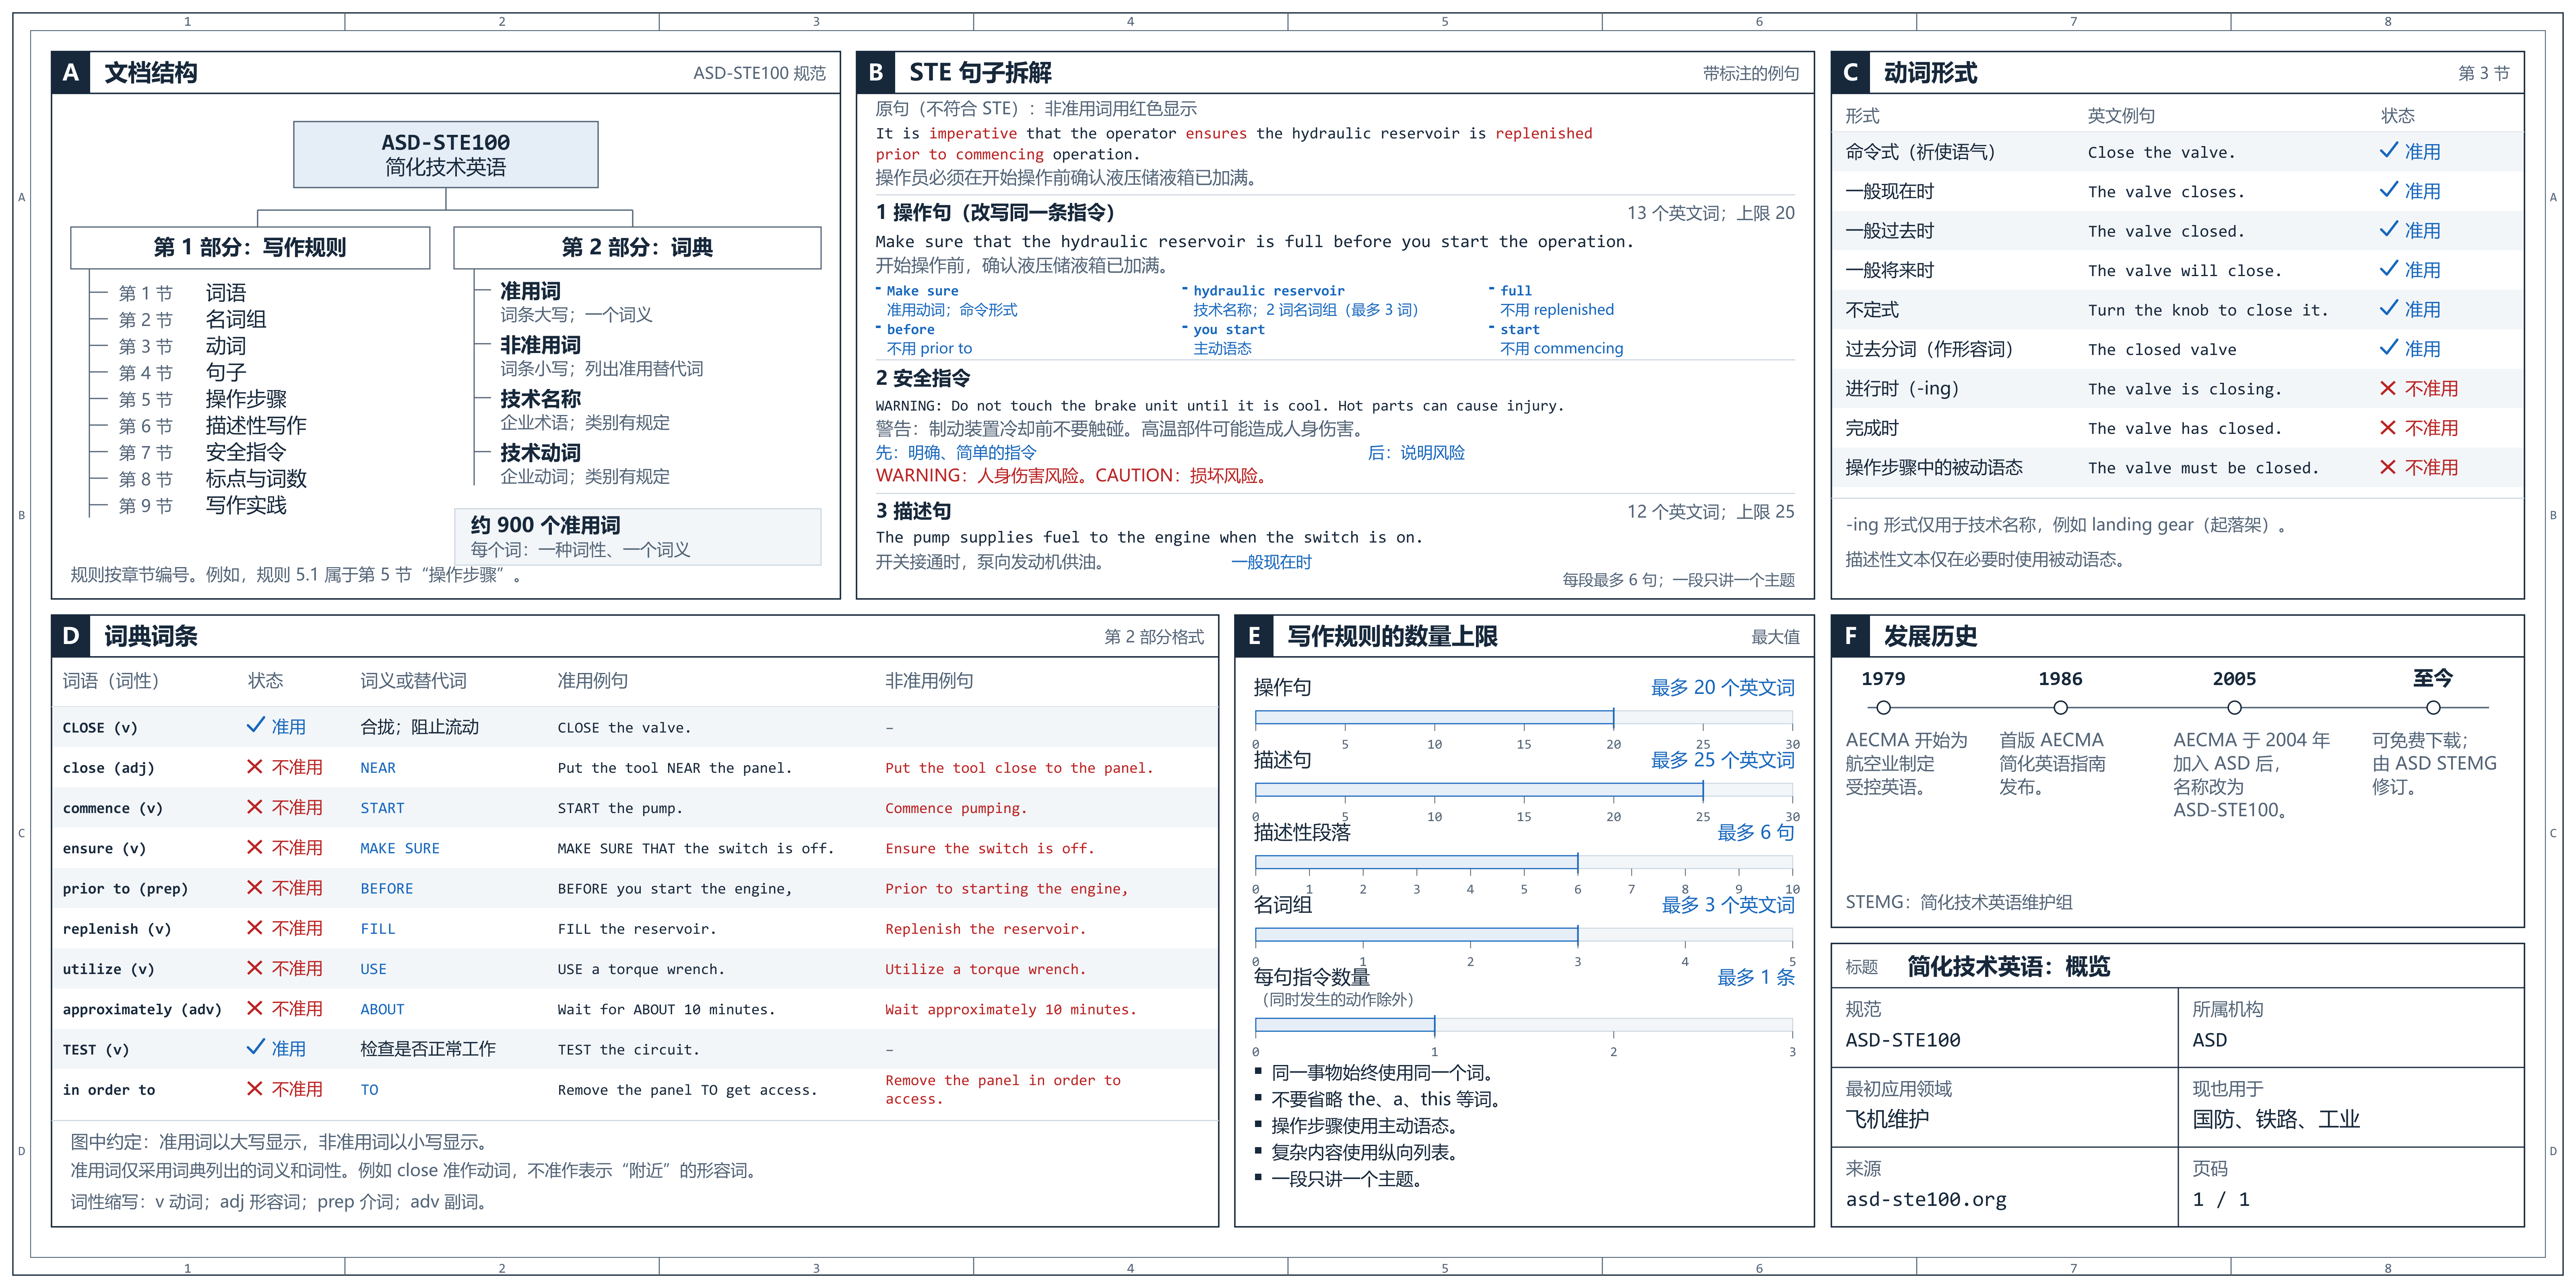Select tree row 第 3 节 动词

point(182,346)
